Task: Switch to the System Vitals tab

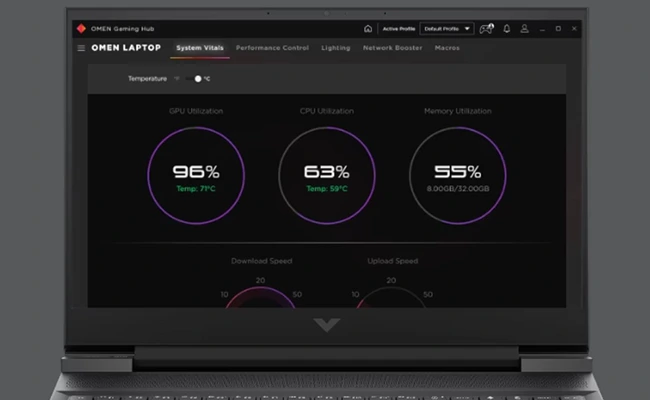Action: [200, 48]
